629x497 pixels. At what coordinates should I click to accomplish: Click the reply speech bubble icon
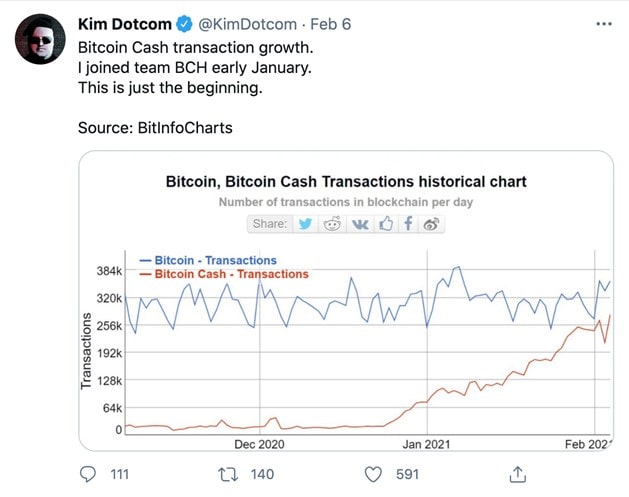tap(88, 474)
